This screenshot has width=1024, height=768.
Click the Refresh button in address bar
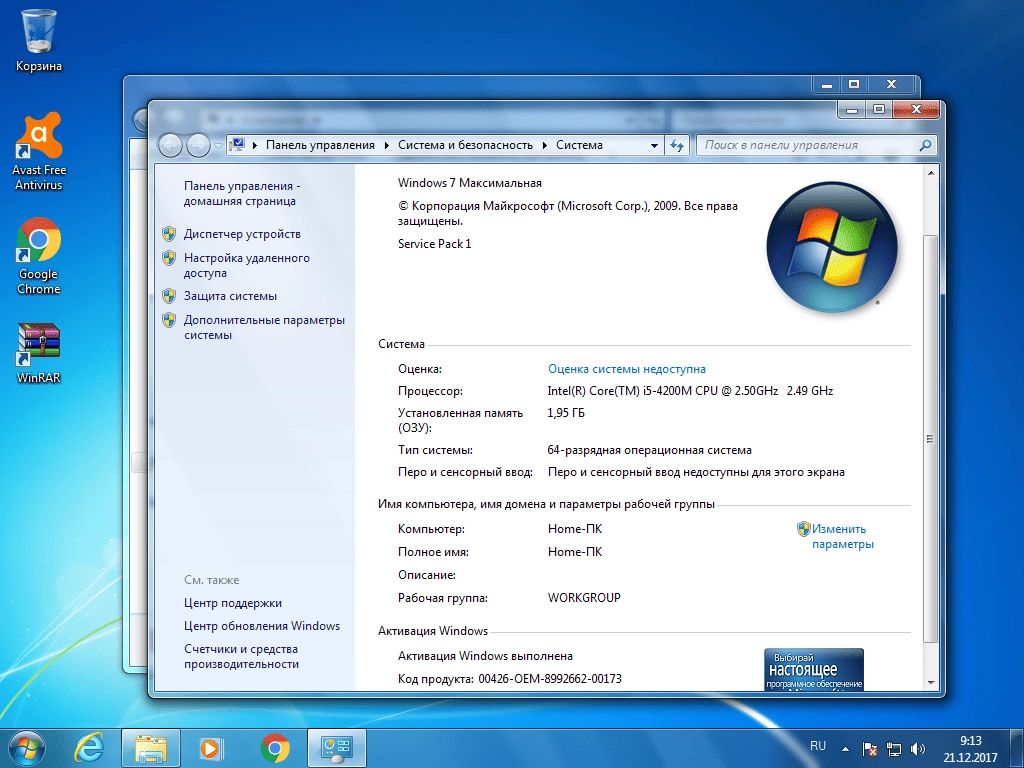click(677, 146)
